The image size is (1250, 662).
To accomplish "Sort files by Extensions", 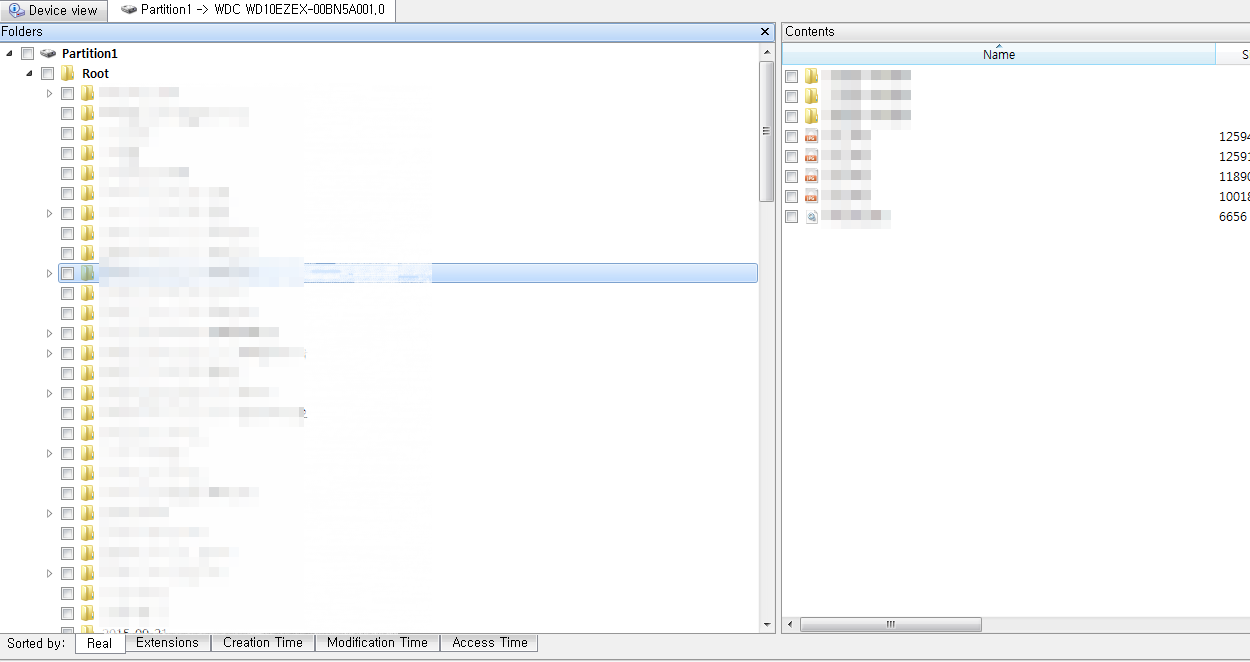I will pyautogui.click(x=168, y=643).
